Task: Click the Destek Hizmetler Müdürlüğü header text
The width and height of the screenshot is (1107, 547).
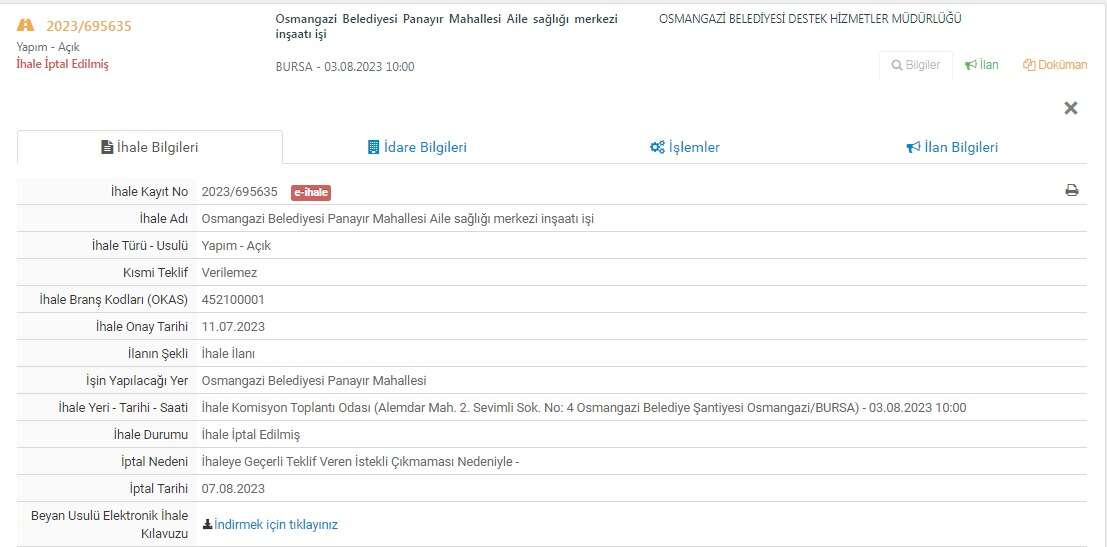Action: [x=810, y=18]
